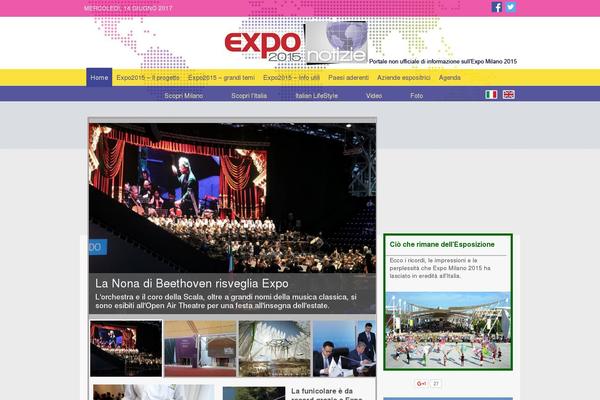
Task: Open Expo2015 – Il progetto menu
Action: coord(148,78)
